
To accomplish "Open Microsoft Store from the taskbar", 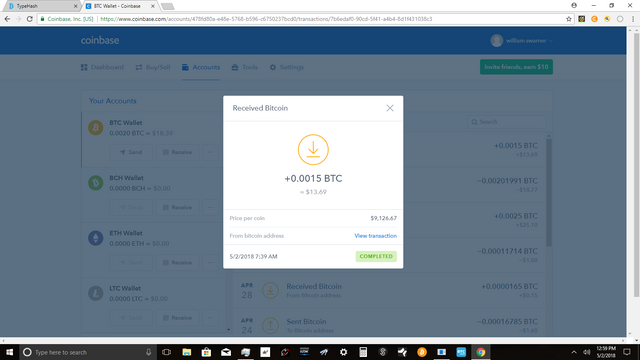I will [206, 352].
